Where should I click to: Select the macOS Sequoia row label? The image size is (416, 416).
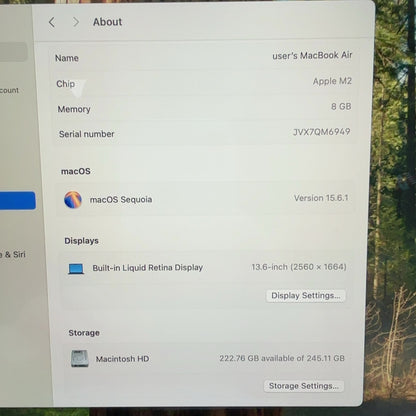click(x=121, y=200)
